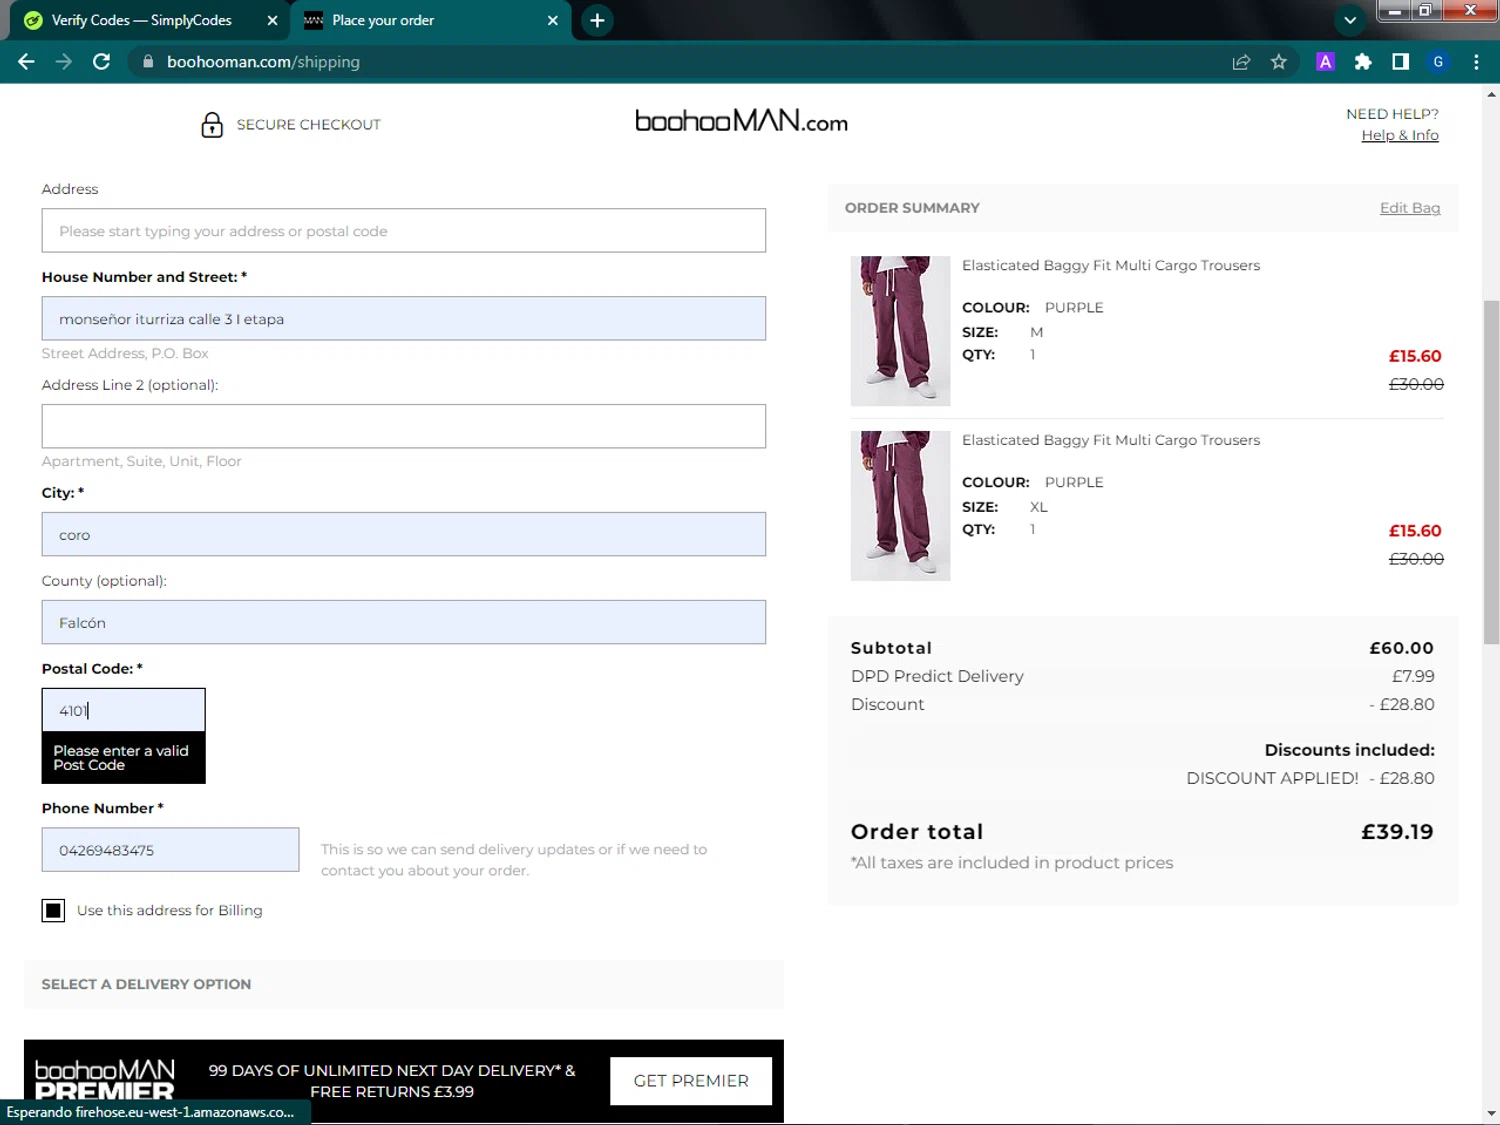Select the 'DISCOUNT APPLIED!' text
The image size is (1500, 1125).
click(x=1272, y=778)
